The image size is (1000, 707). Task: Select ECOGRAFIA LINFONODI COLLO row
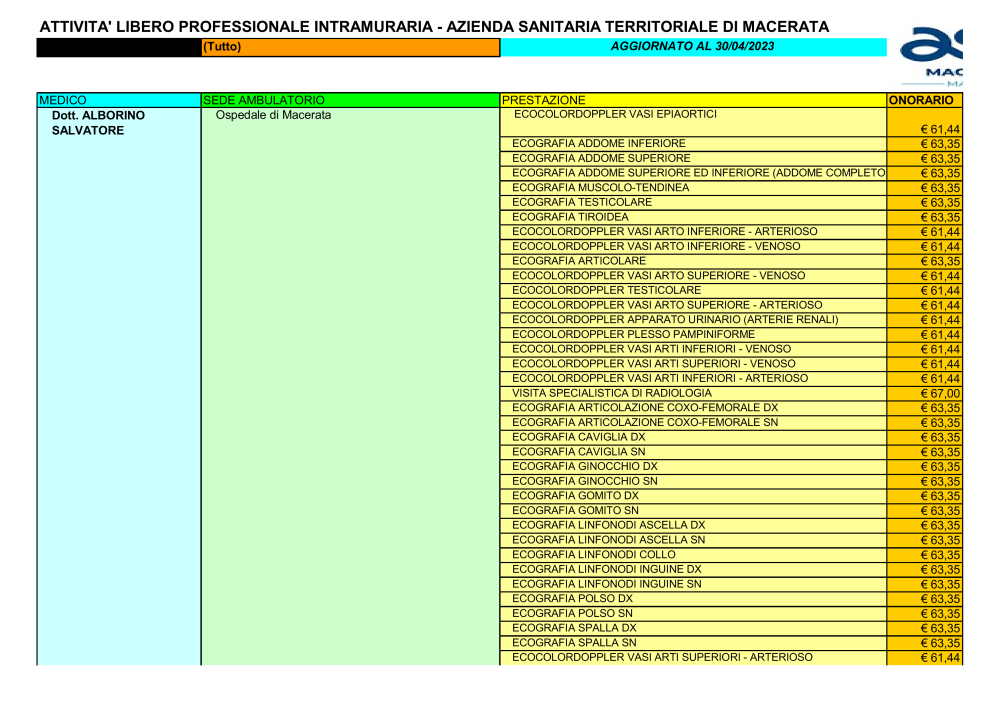594,555
